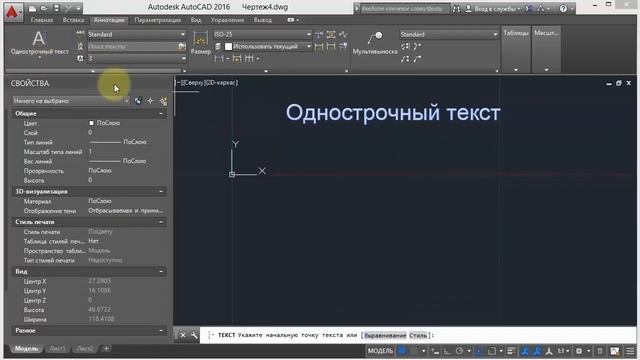Switch to the 'Главная' ribbon tab
This screenshot has width=640, height=360.
click(x=42, y=20)
